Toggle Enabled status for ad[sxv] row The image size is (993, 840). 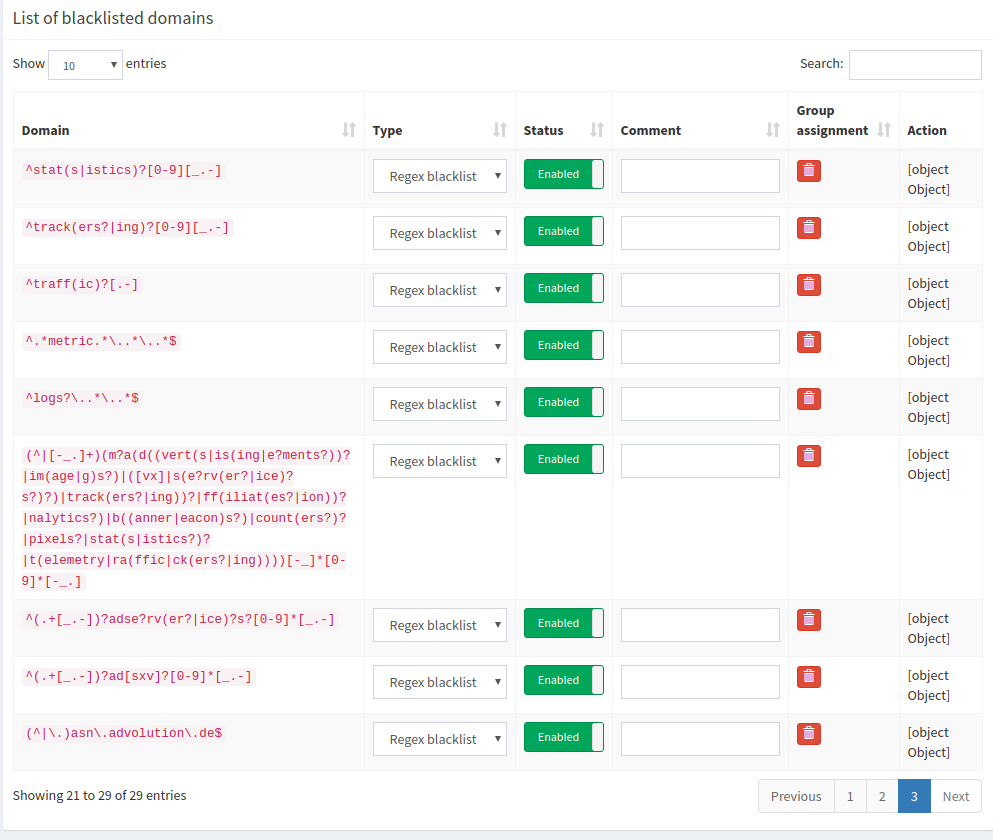click(x=564, y=680)
